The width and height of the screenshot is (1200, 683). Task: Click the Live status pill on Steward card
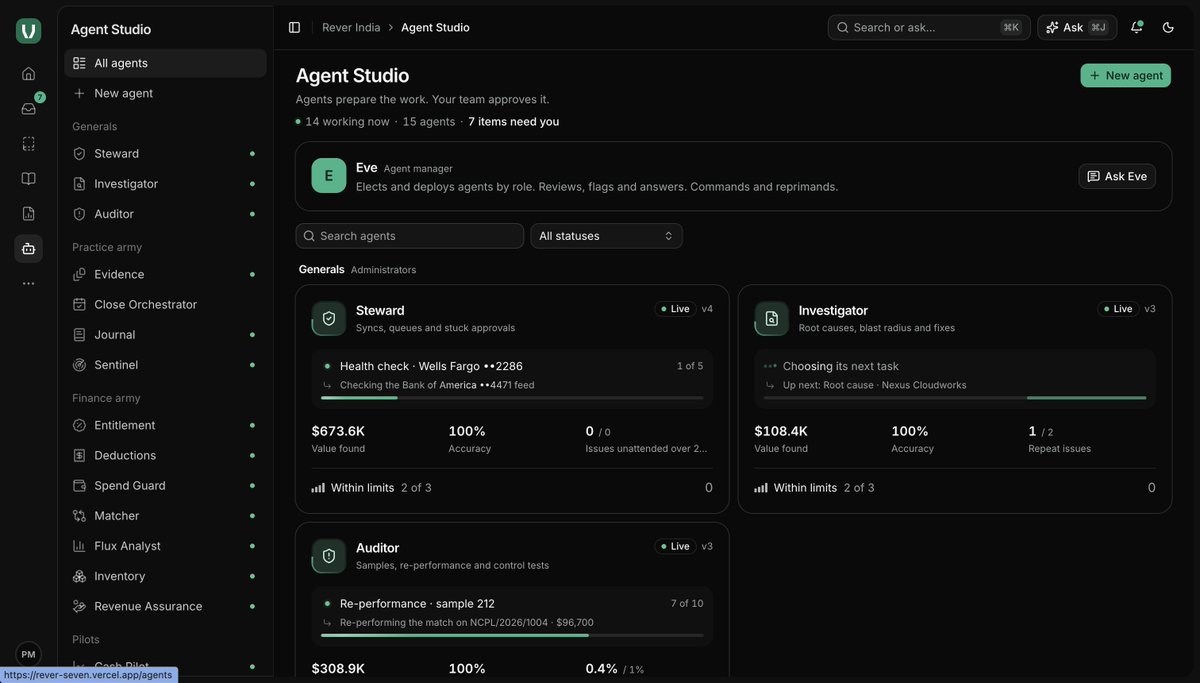tap(675, 309)
